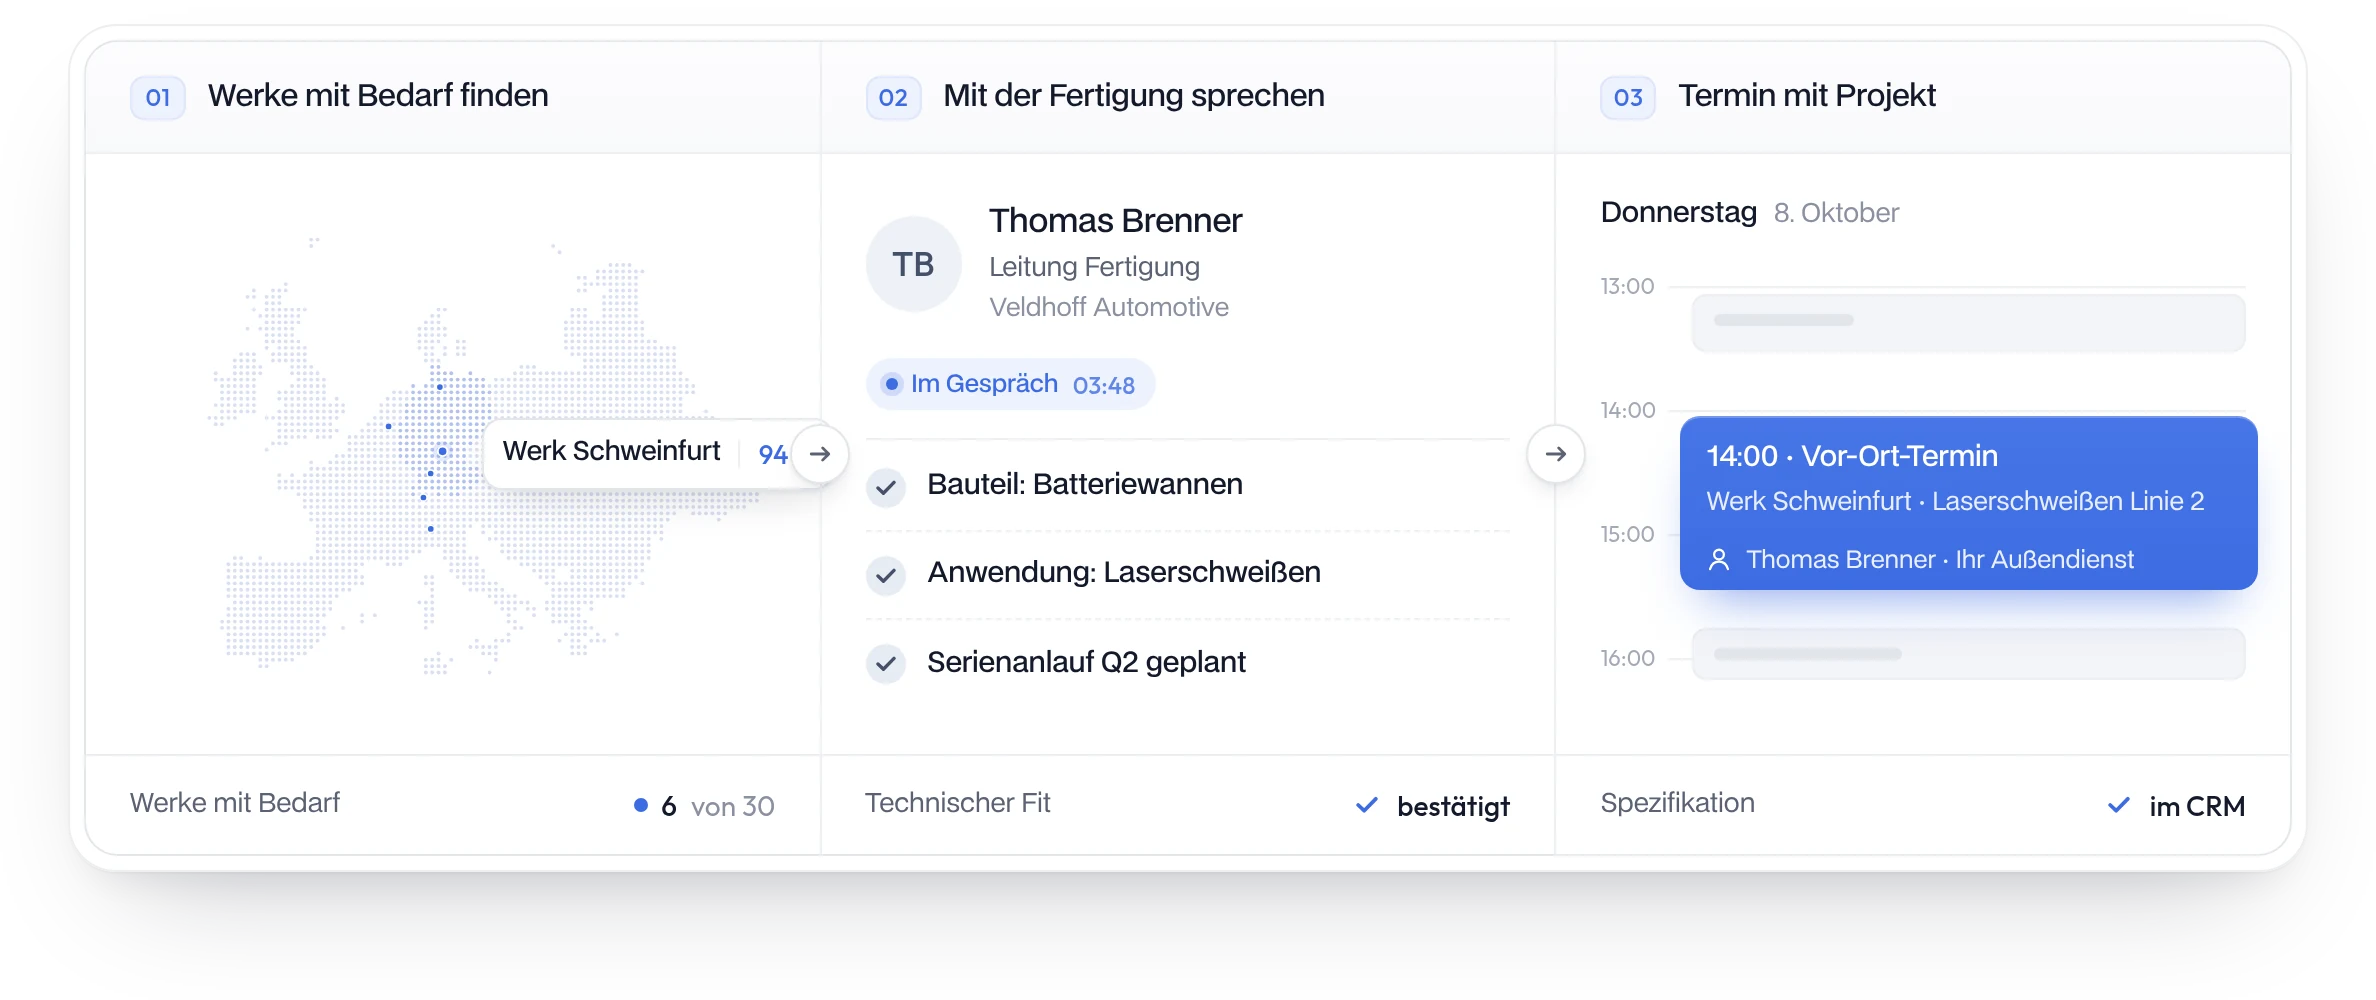Click the Leitung Fertigung job title
This screenshot has height=1000, width=2376.
1094,267
